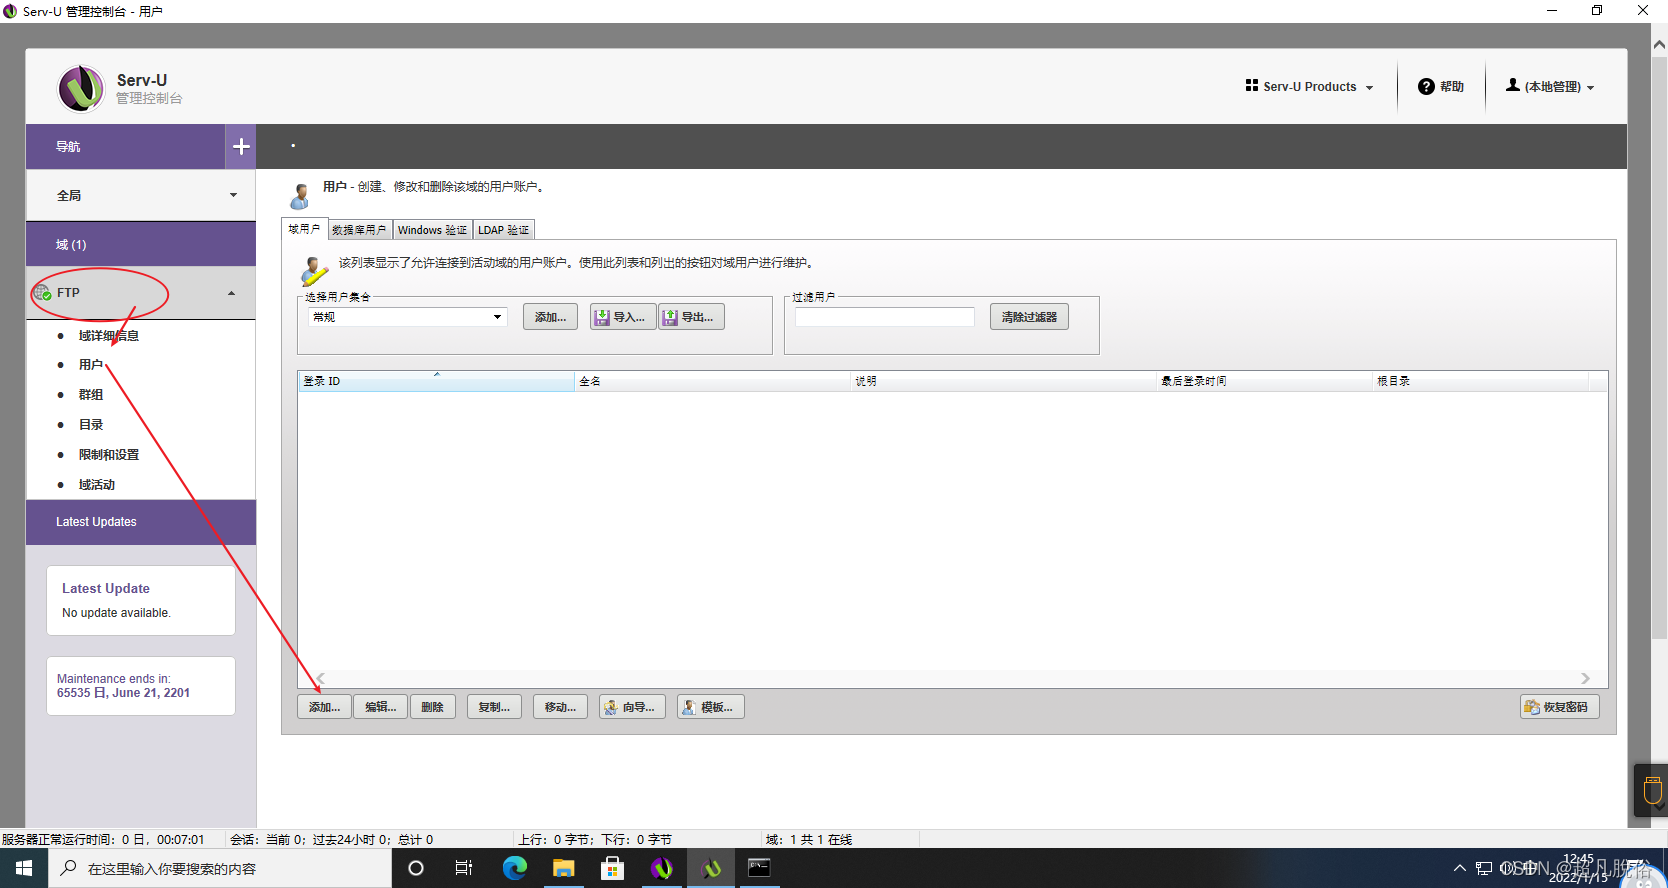1668x888 pixels.
Task: Open the directories navigation item
Action: tap(91, 425)
